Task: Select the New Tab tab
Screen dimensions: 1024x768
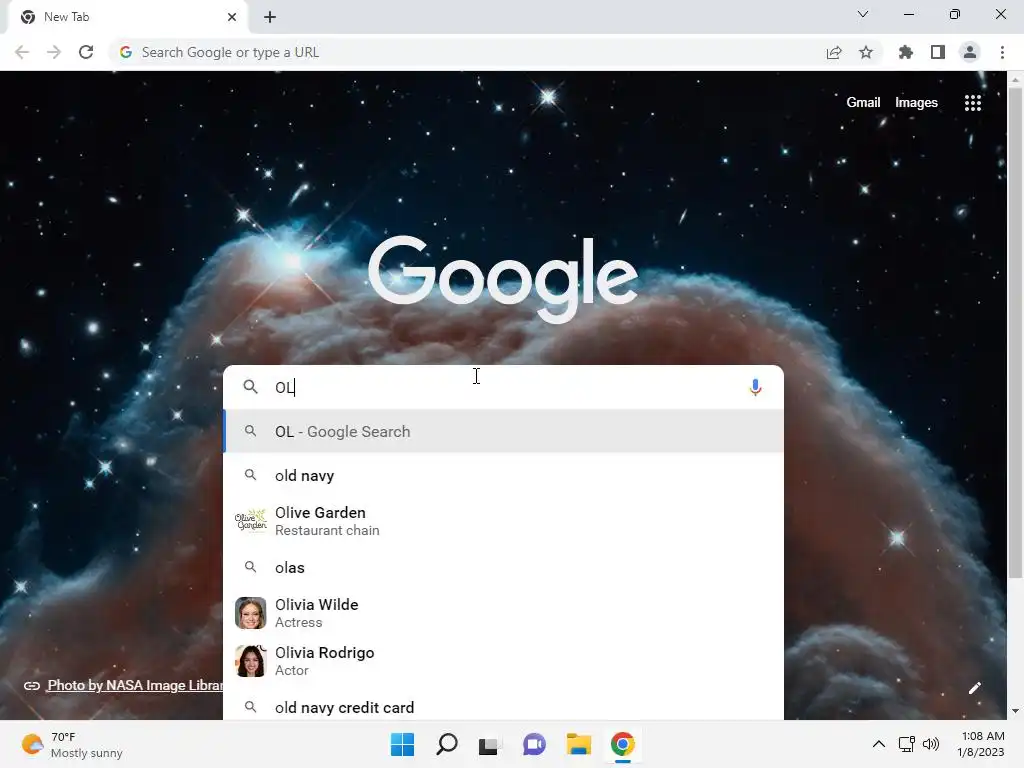Action: pos(127,17)
